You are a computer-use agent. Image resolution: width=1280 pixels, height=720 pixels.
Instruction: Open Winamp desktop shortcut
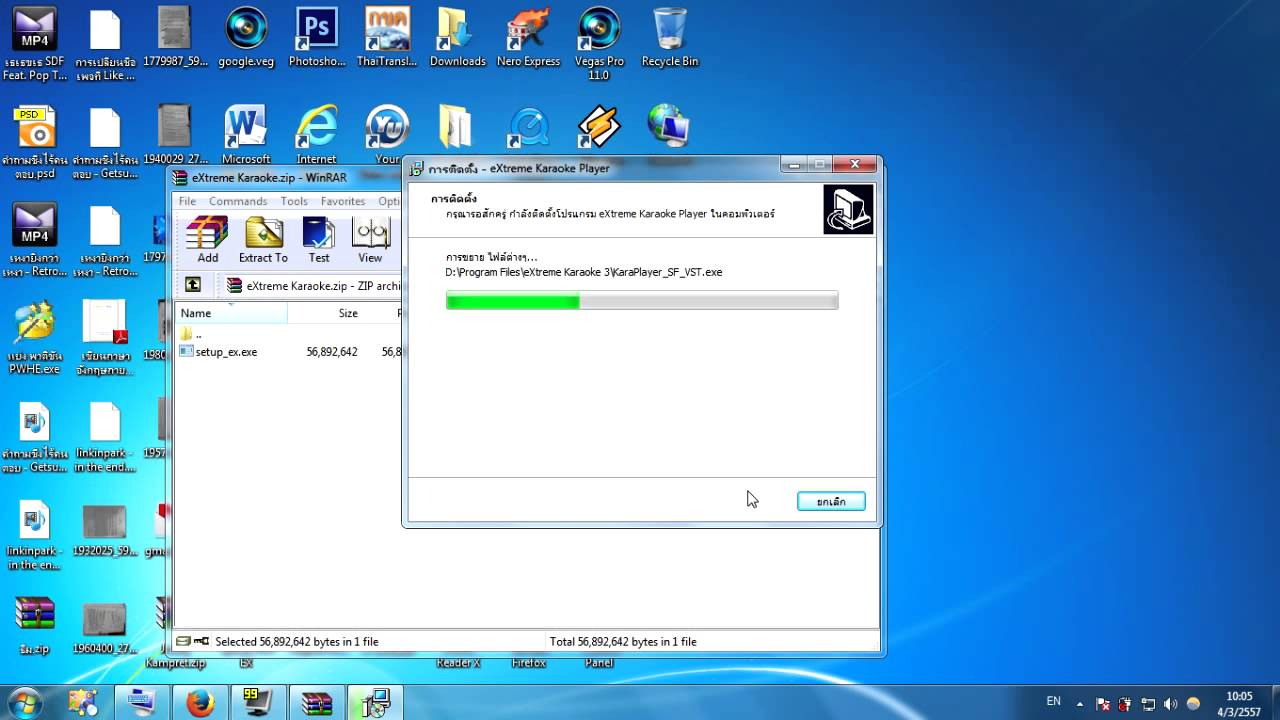599,128
